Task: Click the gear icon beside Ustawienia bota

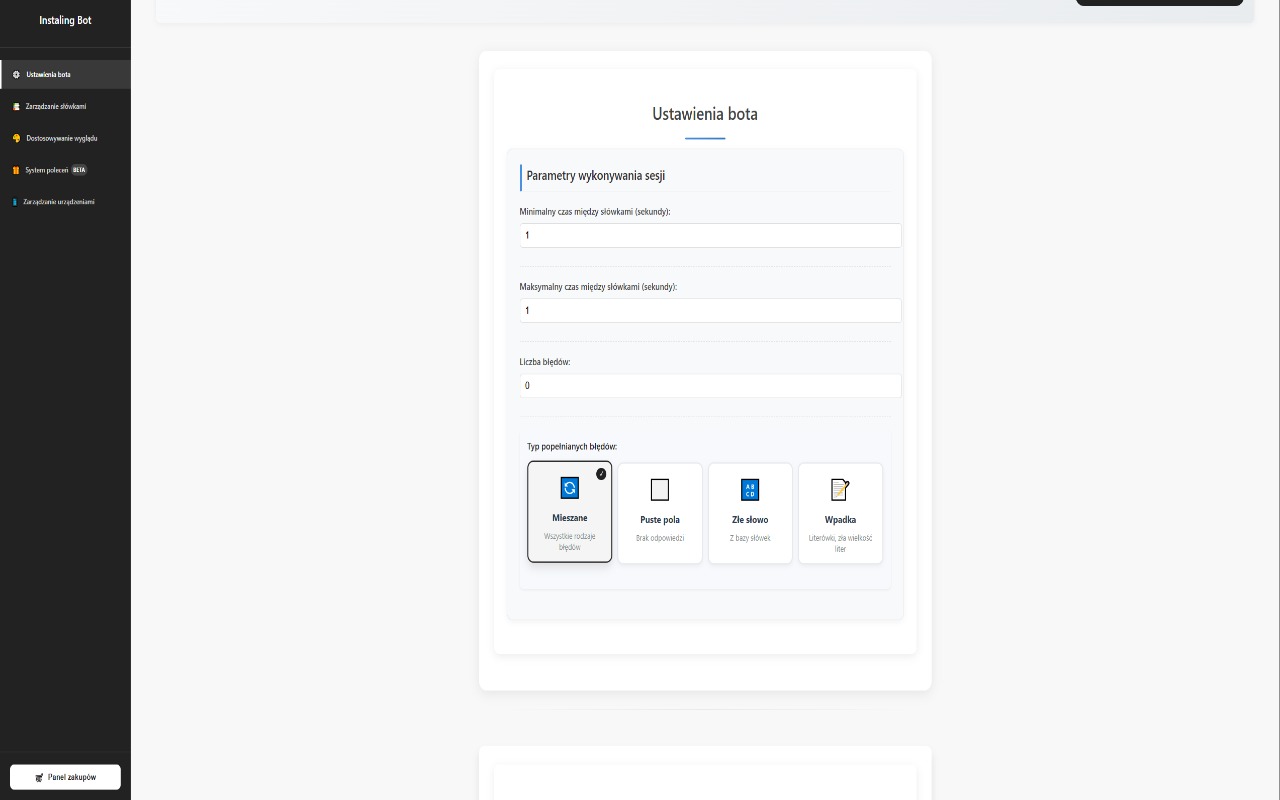Action: pyautogui.click(x=15, y=74)
